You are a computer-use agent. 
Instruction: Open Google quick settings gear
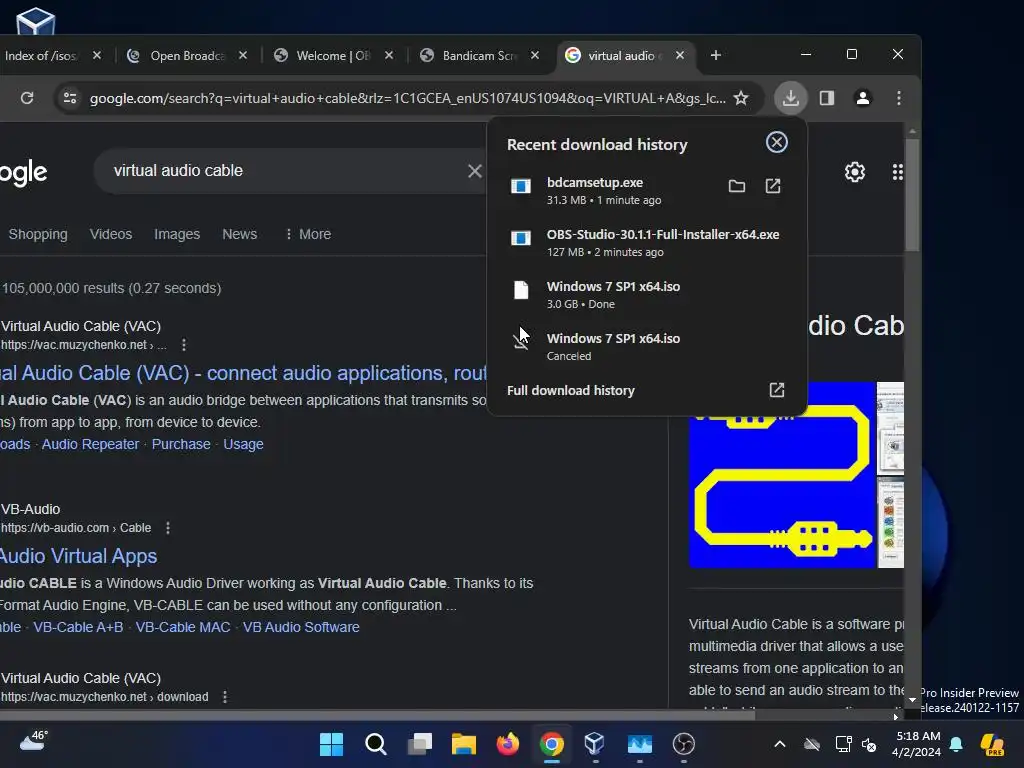tap(855, 172)
